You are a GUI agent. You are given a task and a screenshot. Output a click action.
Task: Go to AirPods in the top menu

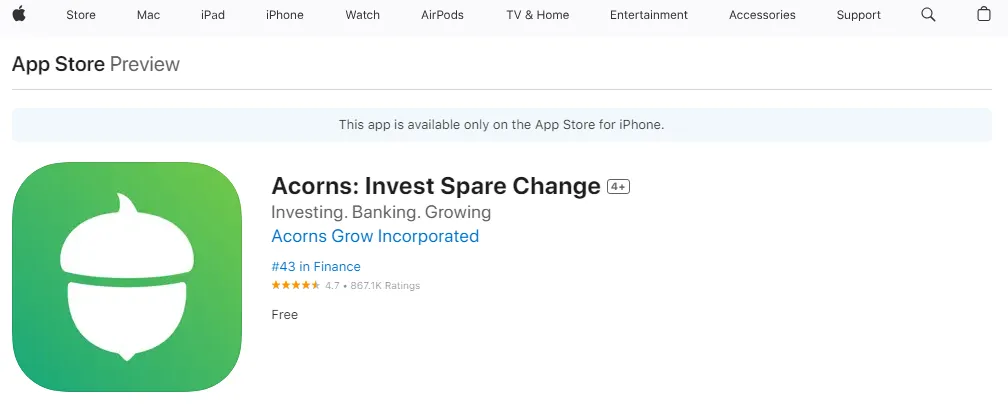tap(442, 15)
